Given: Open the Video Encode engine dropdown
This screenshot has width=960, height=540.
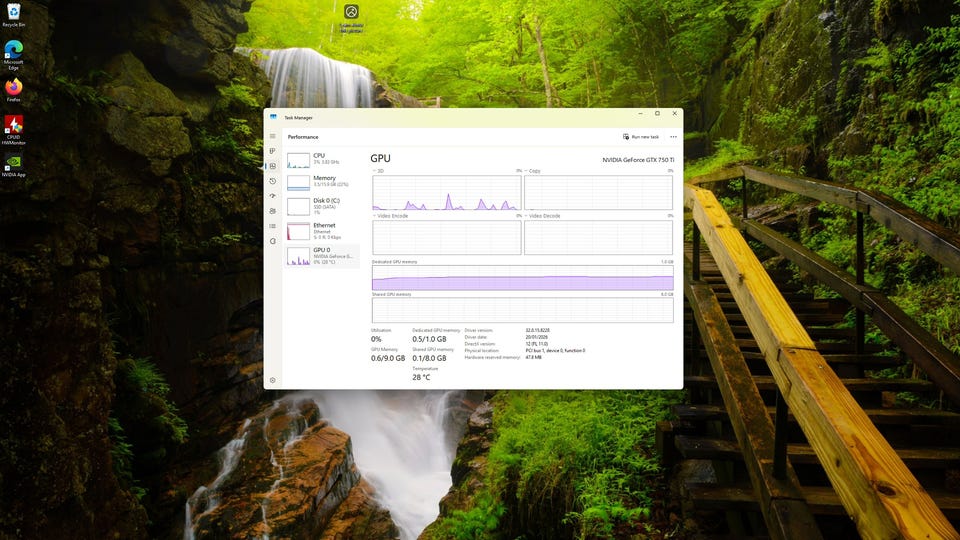Looking at the screenshot, I should pos(390,216).
